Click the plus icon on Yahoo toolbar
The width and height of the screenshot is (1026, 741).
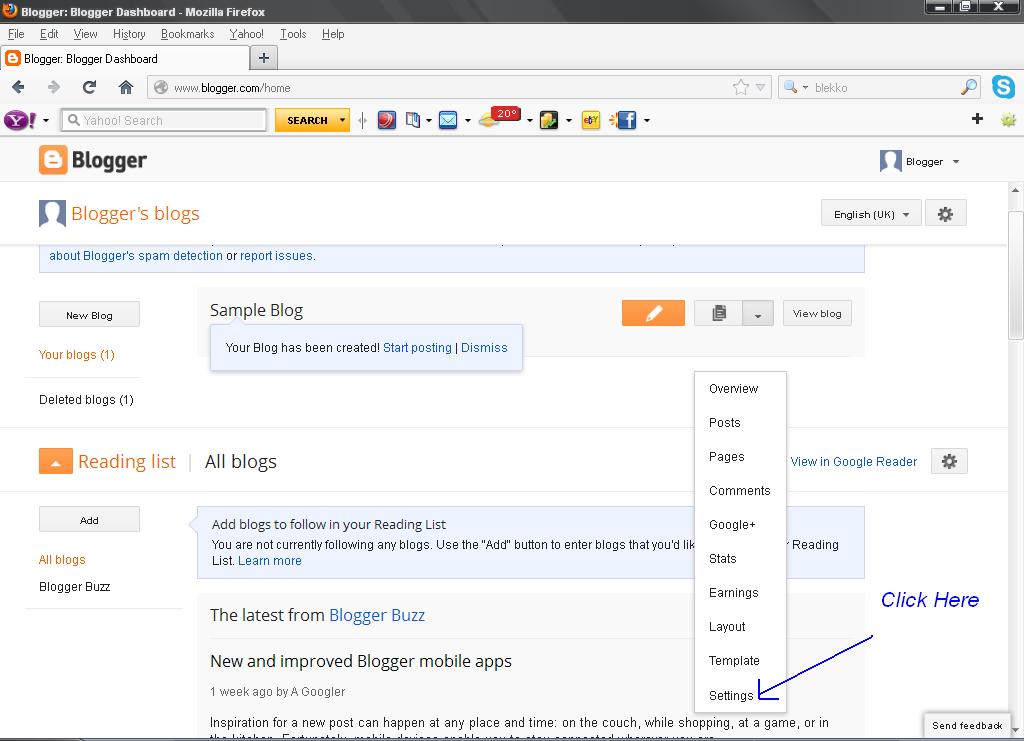click(977, 119)
